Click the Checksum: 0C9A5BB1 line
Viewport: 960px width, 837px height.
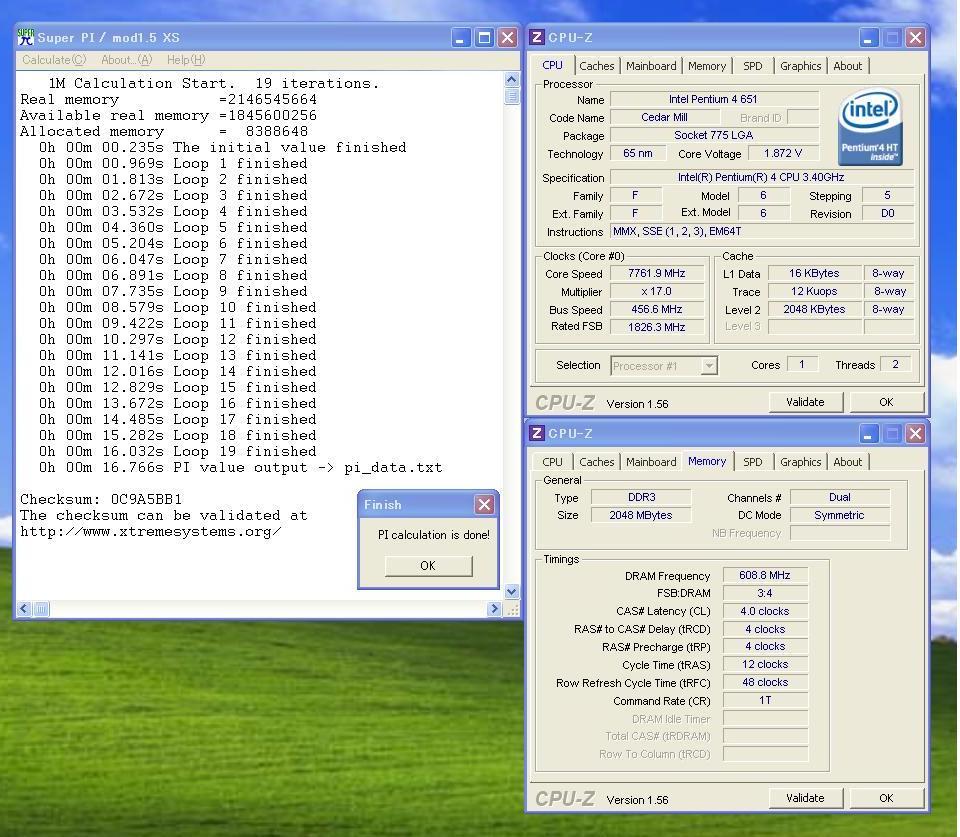[101, 499]
